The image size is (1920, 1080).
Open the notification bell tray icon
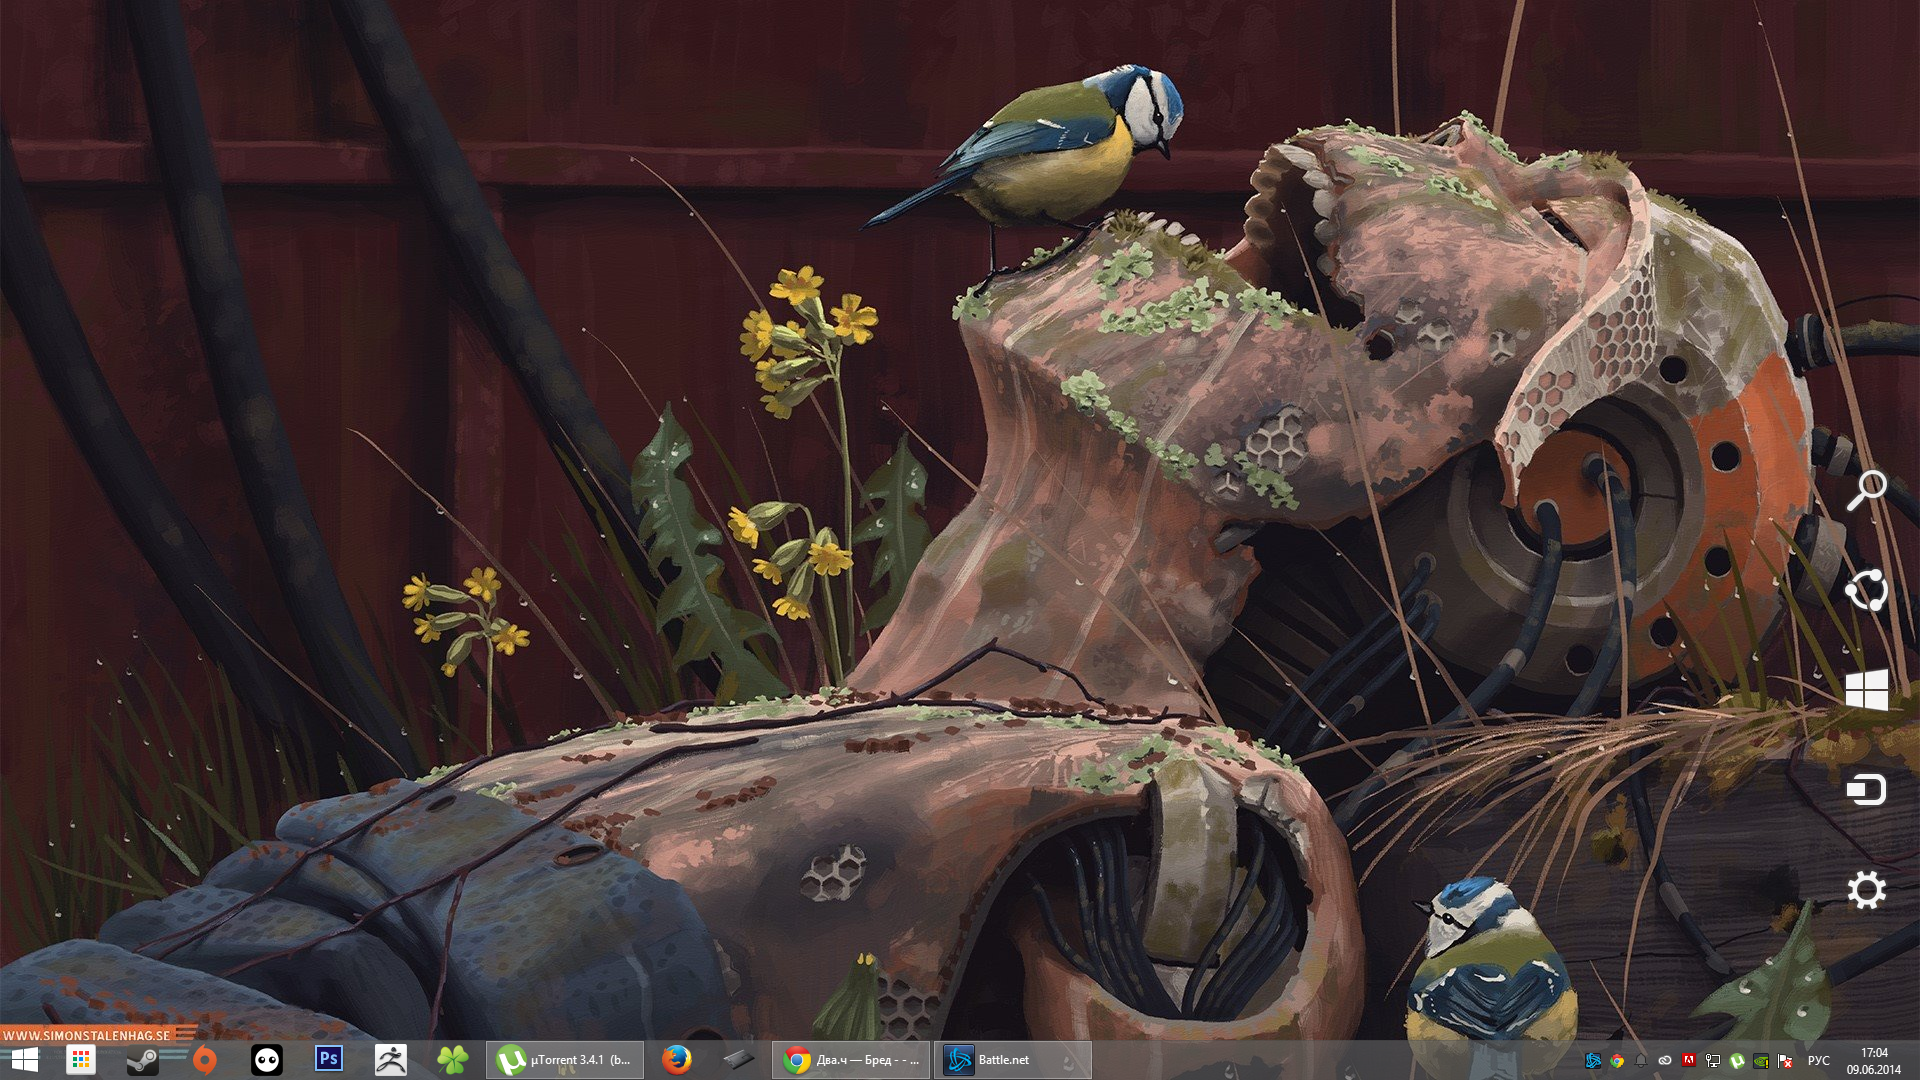click(1641, 1061)
